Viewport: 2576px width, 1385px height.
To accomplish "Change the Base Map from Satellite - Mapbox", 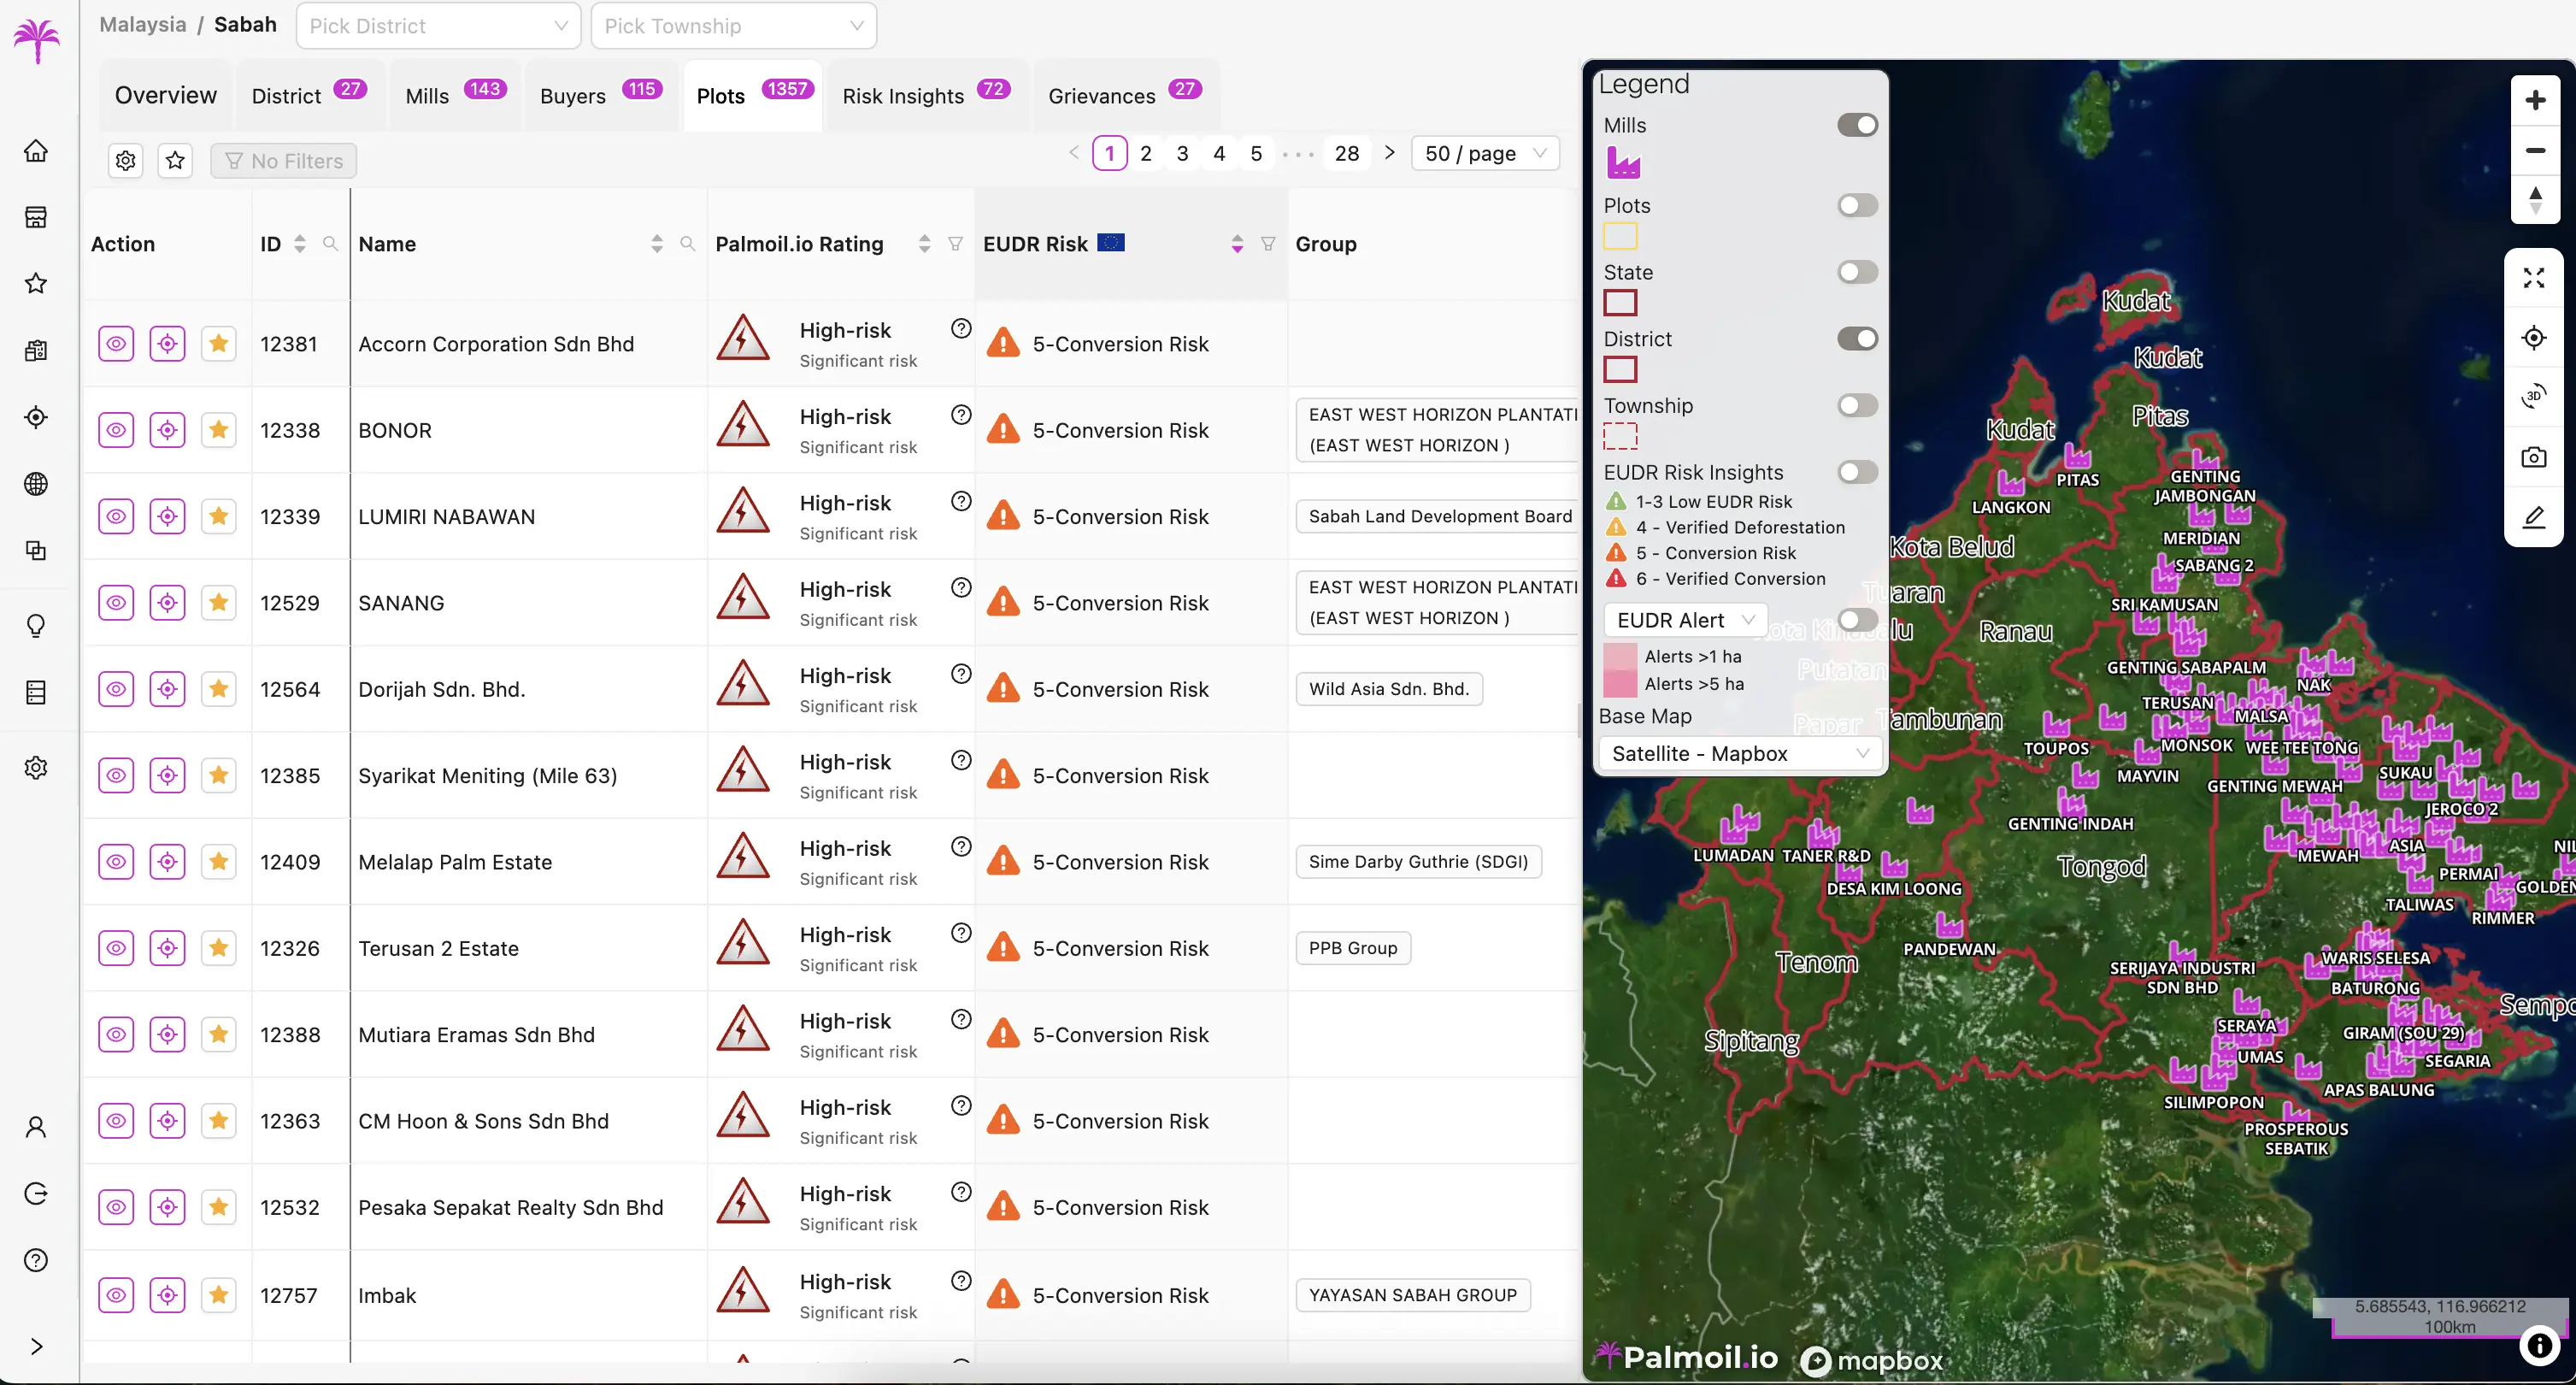I will coord(1740,753).
